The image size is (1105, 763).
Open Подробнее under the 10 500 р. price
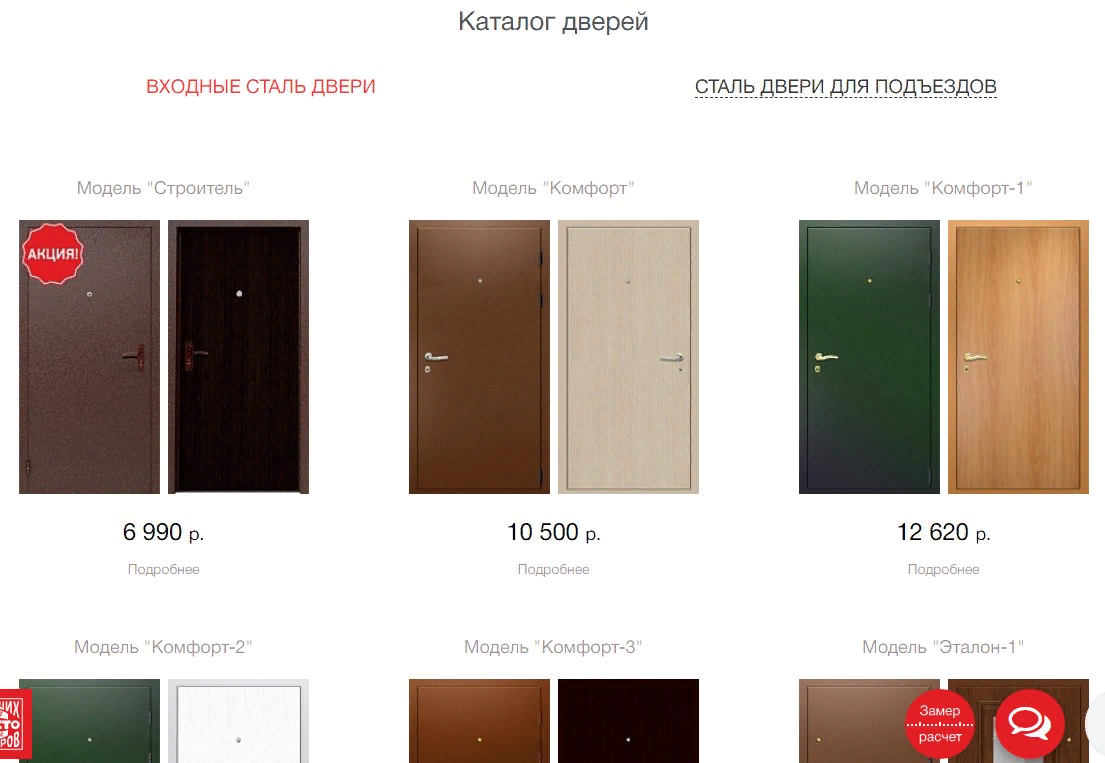pos(553,569)
